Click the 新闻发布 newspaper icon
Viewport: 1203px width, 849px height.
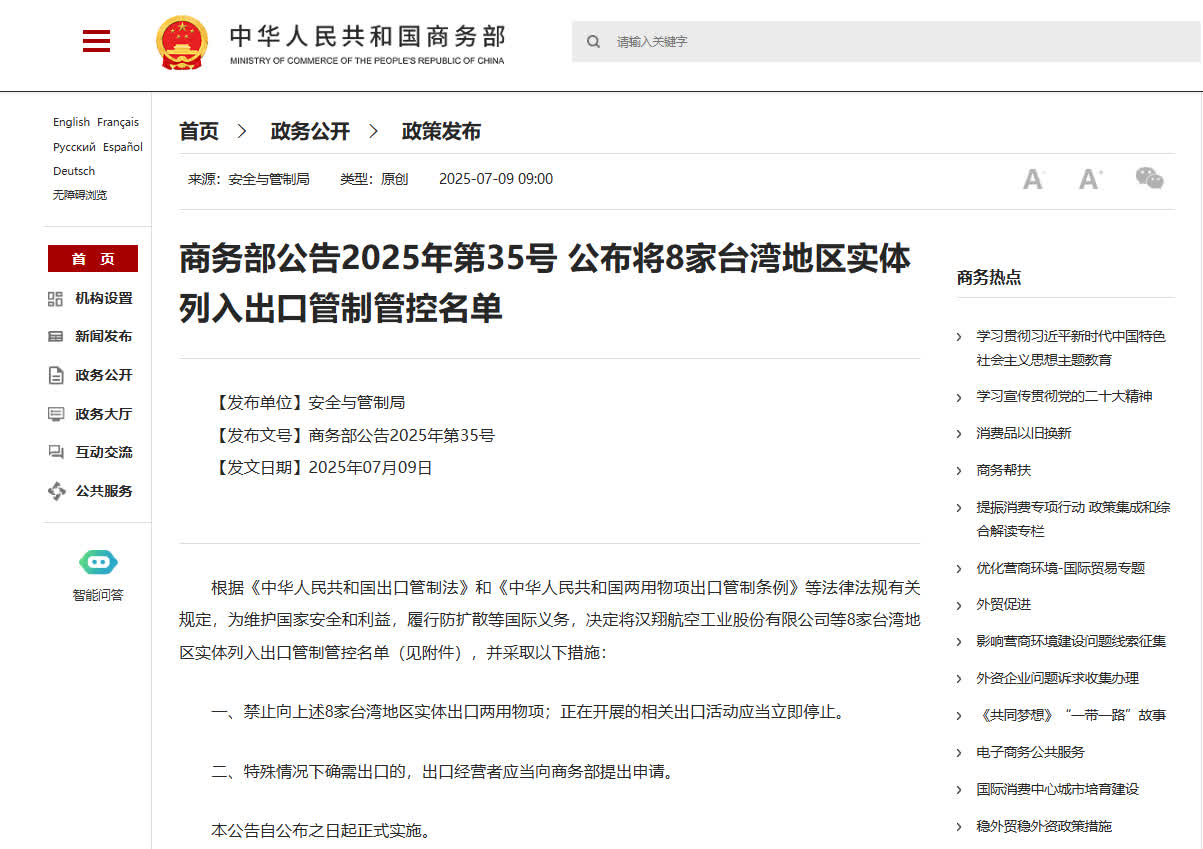click(56, 337)
